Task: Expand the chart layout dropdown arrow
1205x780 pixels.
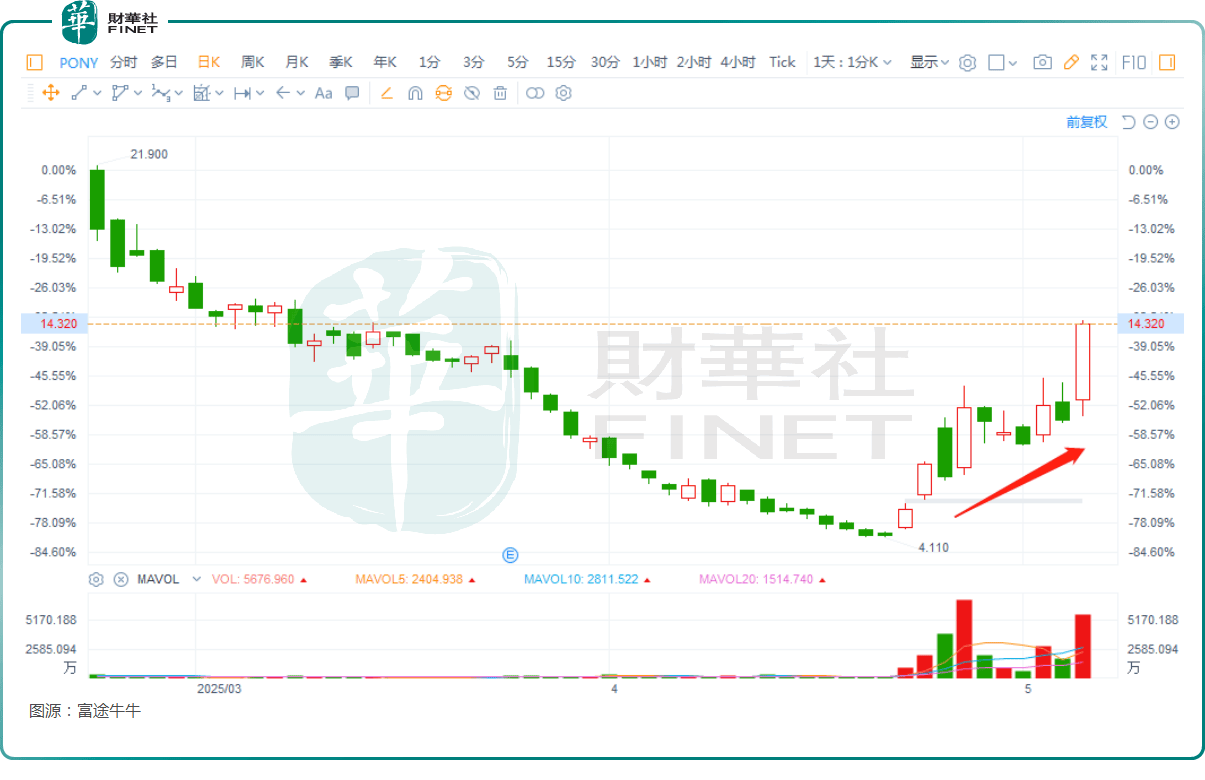Action: [1012, 63]
